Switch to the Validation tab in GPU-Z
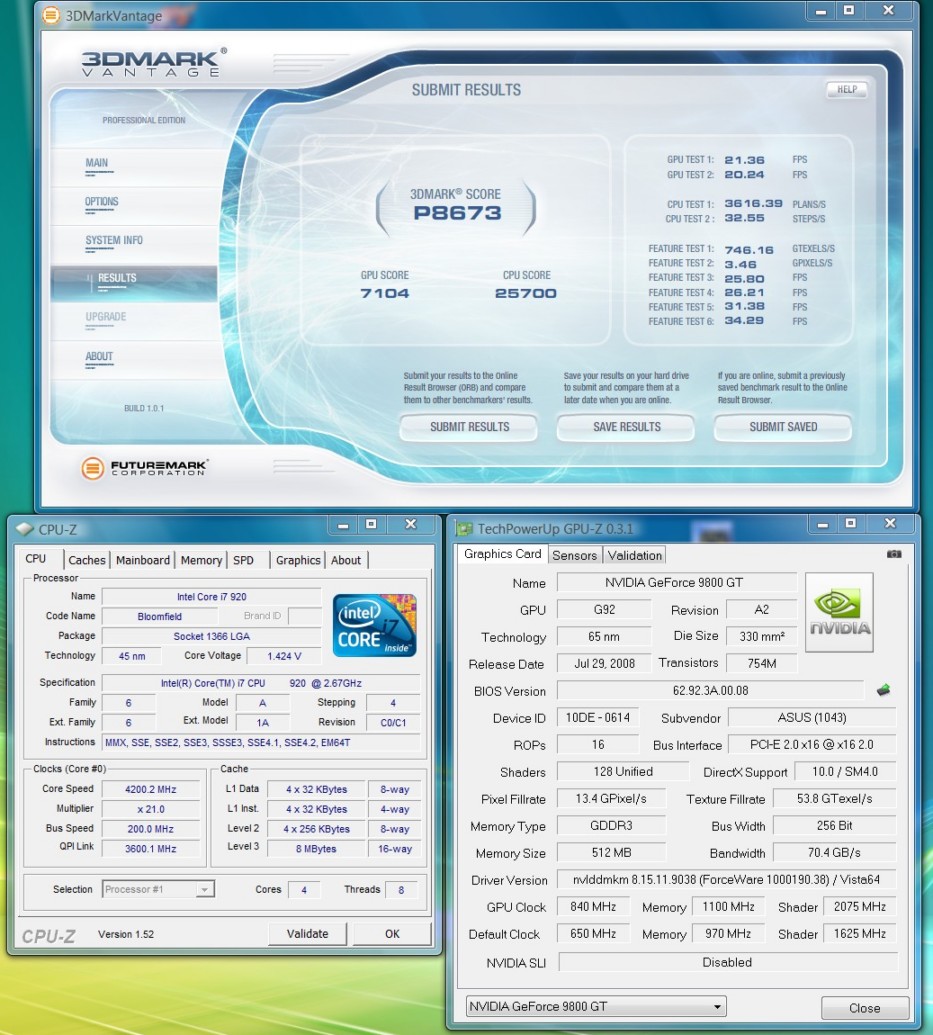Viewport: 933px width, 1035px height. tap(635, 555)
